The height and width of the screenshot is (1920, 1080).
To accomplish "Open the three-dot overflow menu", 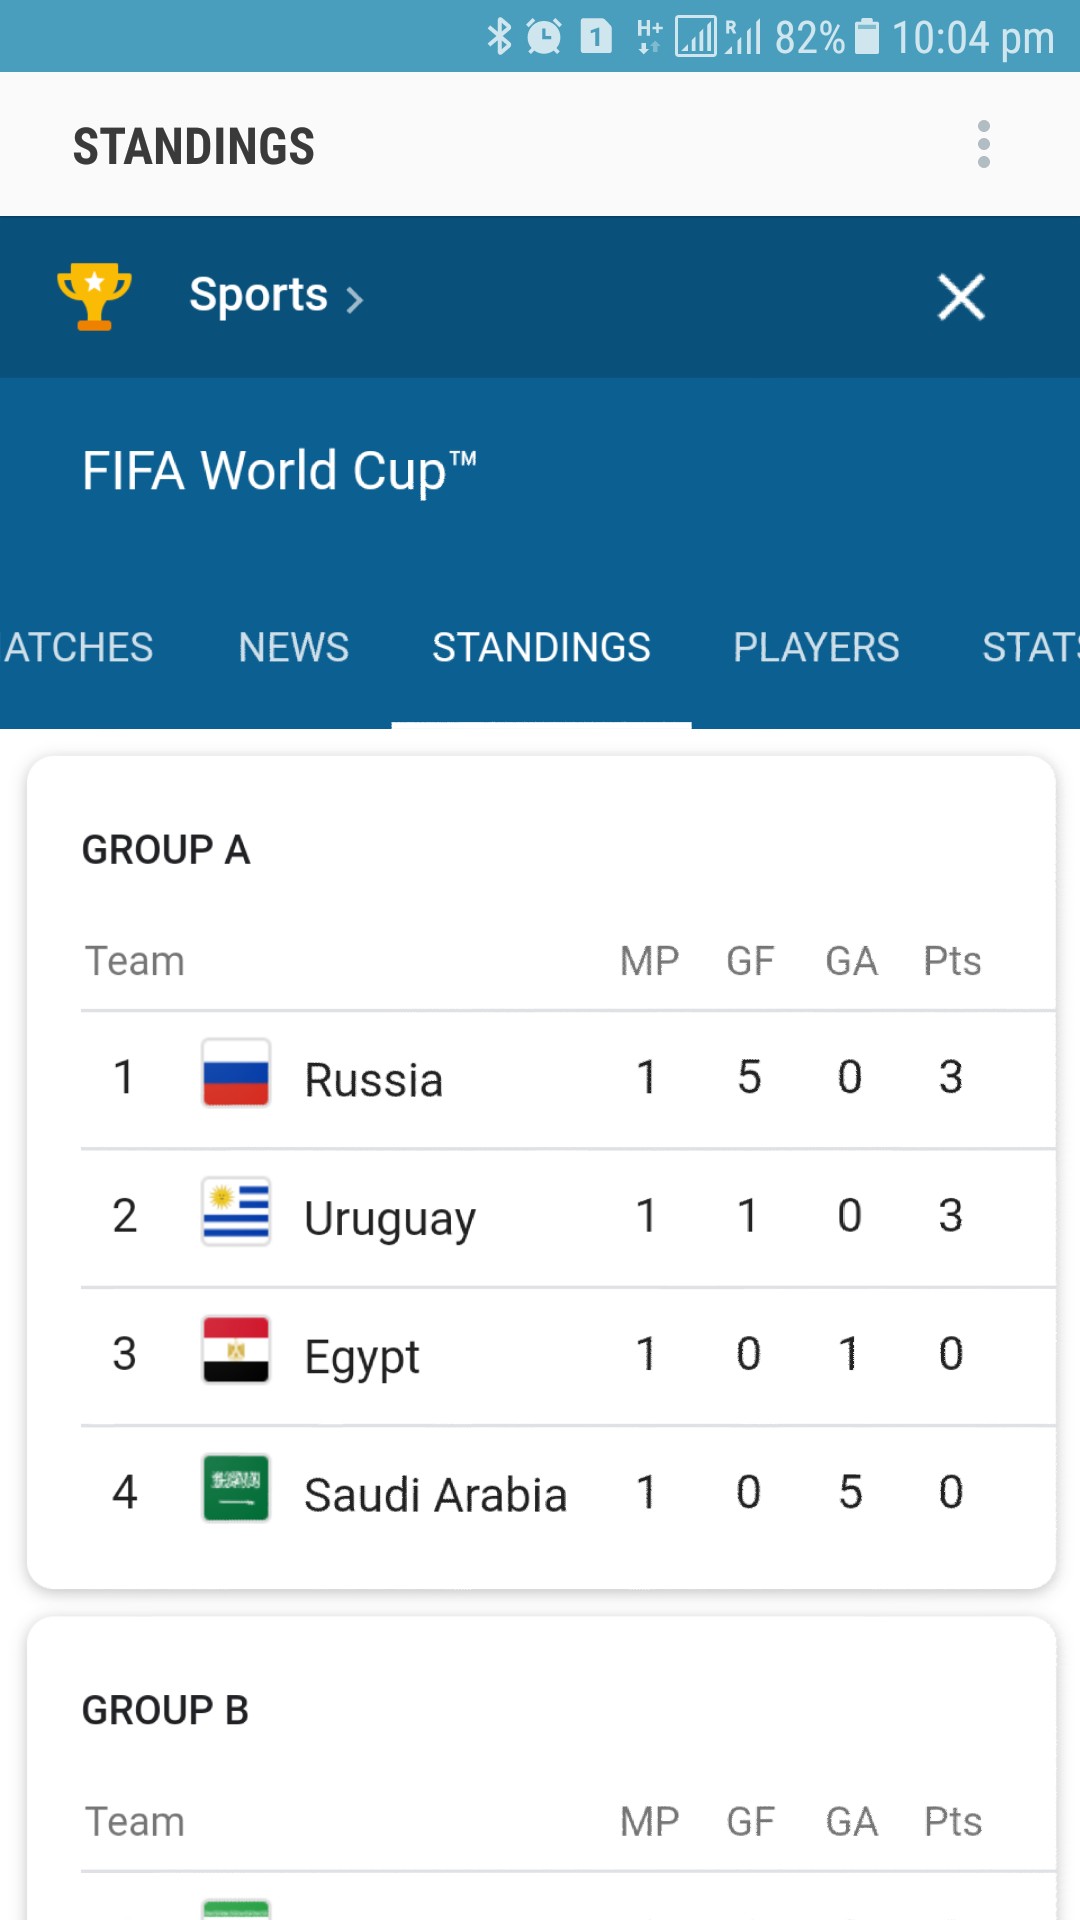I will (984, 145).
